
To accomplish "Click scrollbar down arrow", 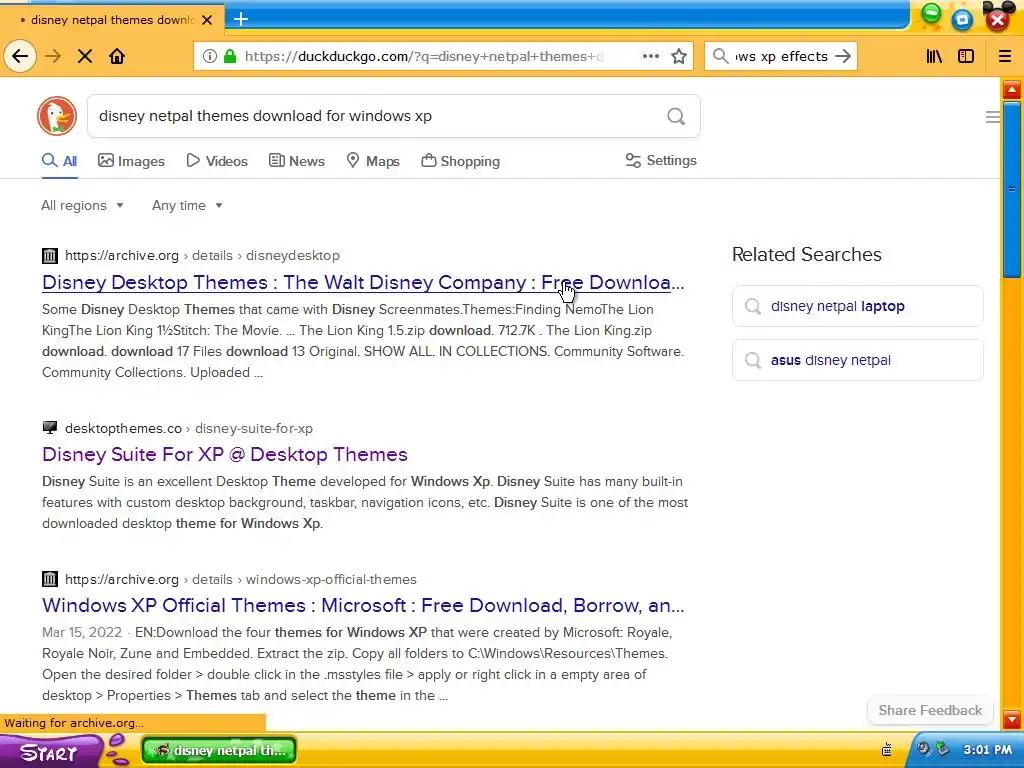I will tap(1012, 720).
